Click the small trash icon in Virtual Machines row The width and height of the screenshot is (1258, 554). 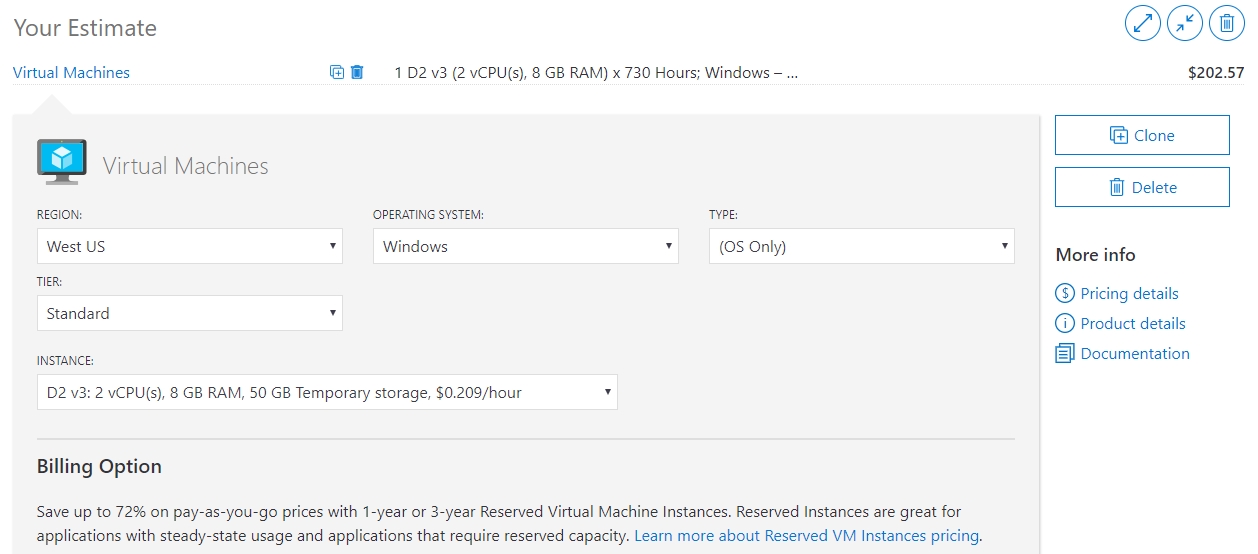coord(357,72)
